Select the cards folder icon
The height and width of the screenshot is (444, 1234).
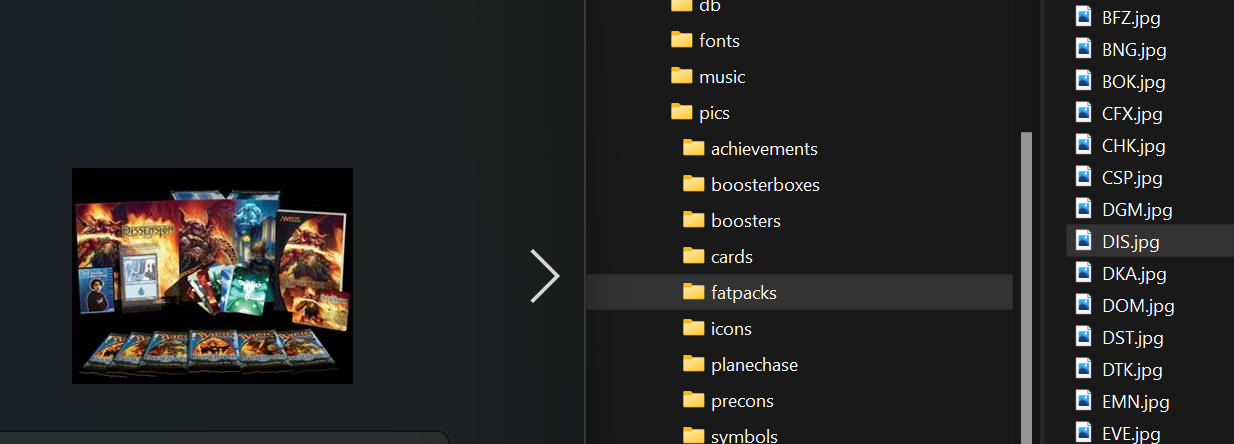694,256
